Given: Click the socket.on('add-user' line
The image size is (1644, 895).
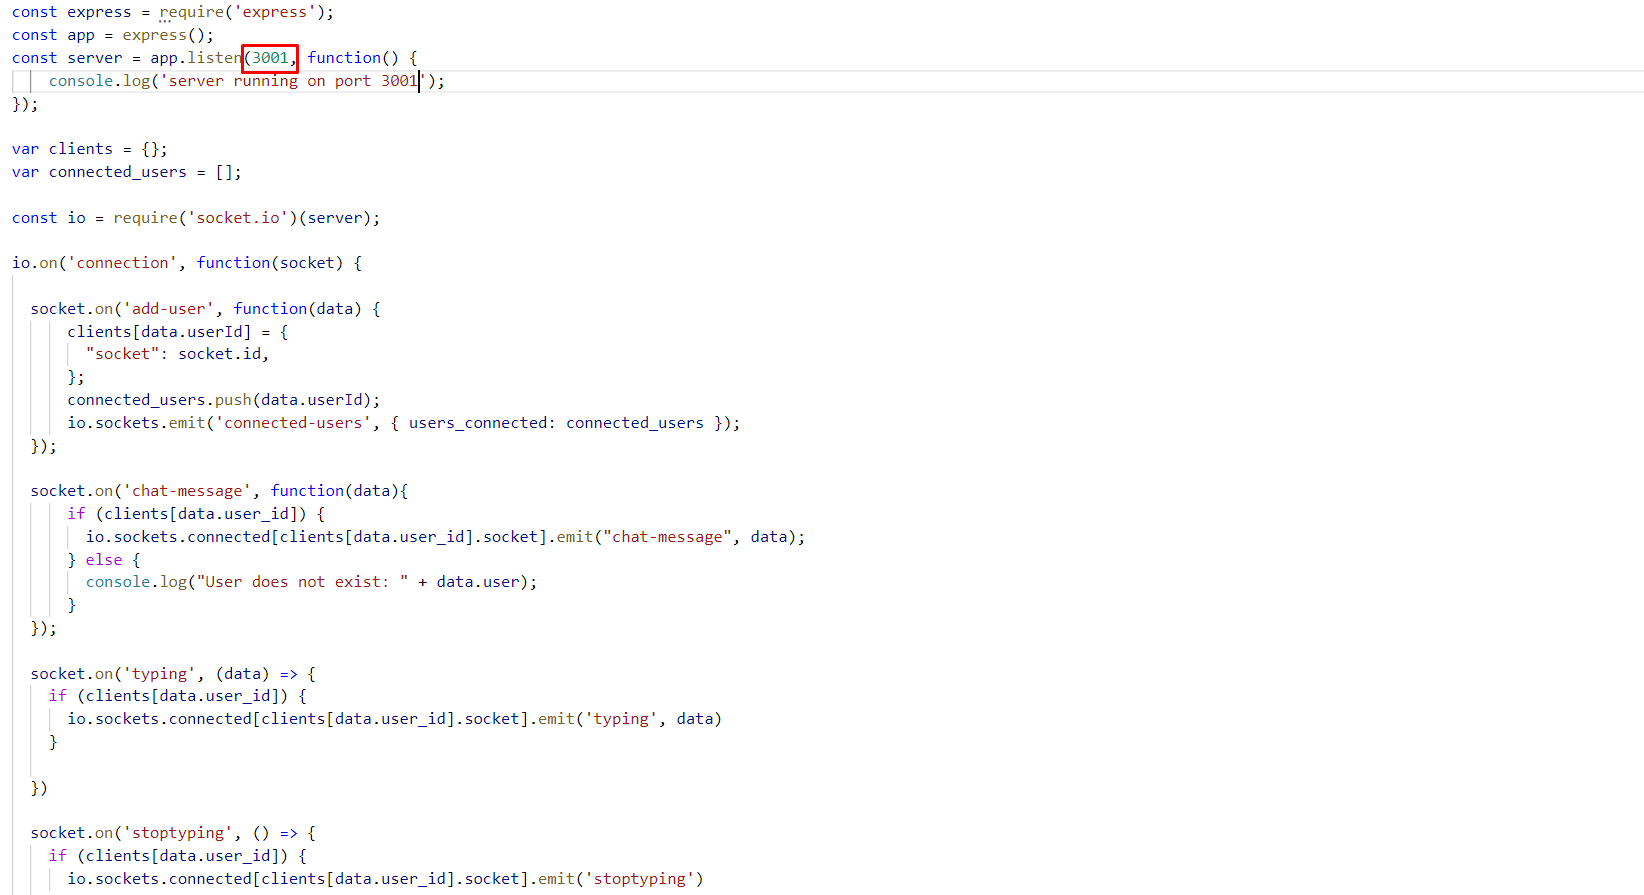Looking at the screenshot, I should coord(205,309).
